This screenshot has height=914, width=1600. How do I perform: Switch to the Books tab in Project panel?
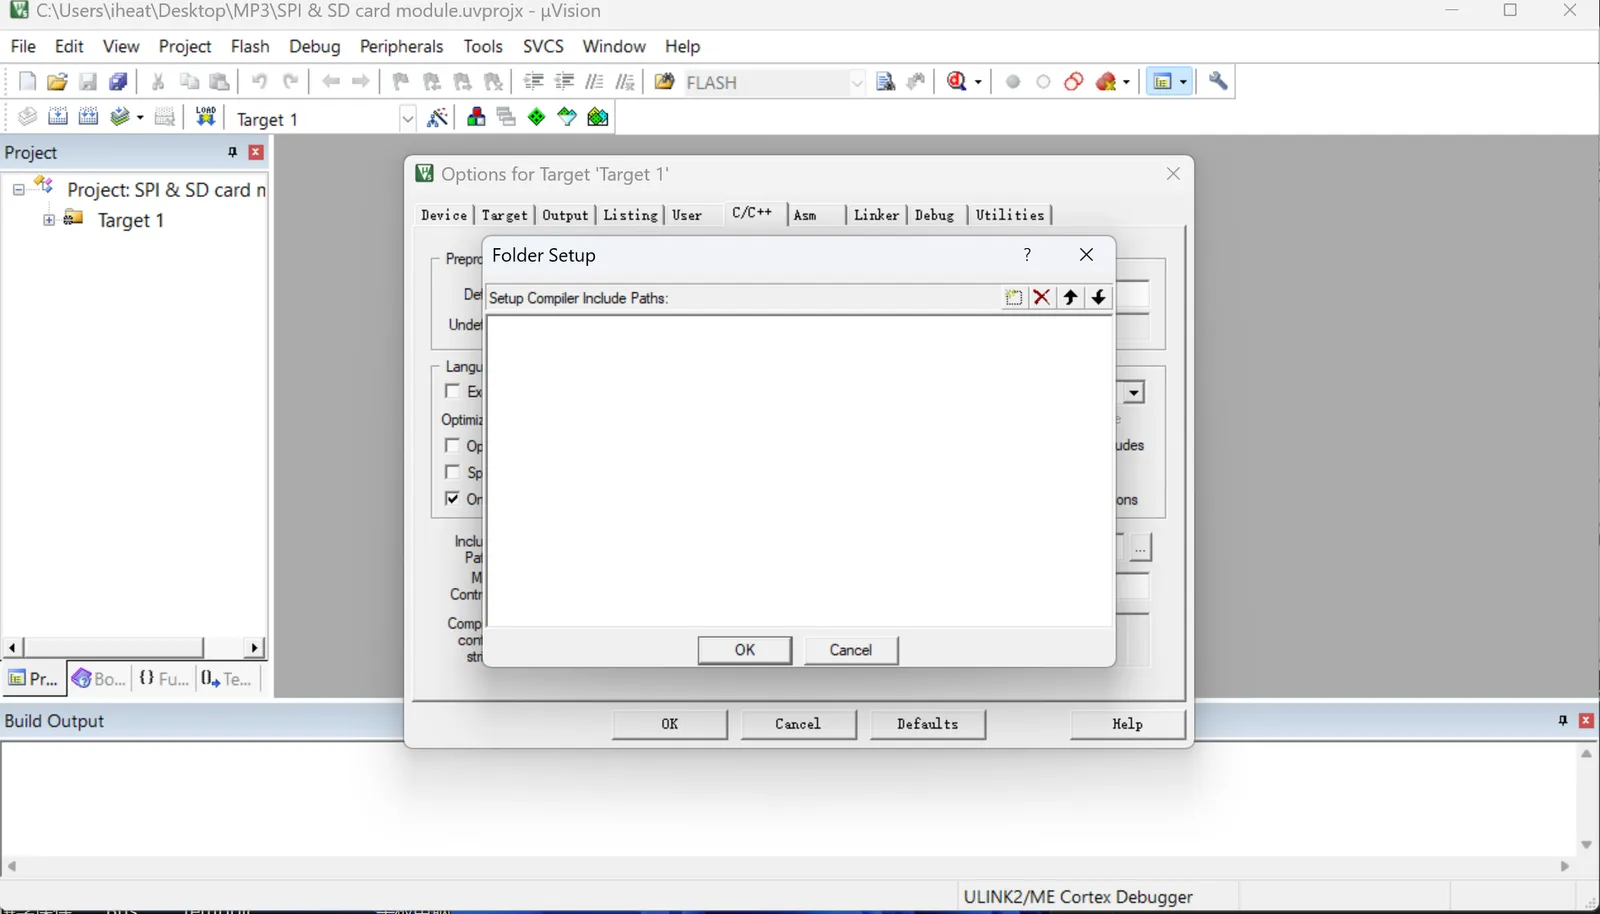(x=99, y=678)
